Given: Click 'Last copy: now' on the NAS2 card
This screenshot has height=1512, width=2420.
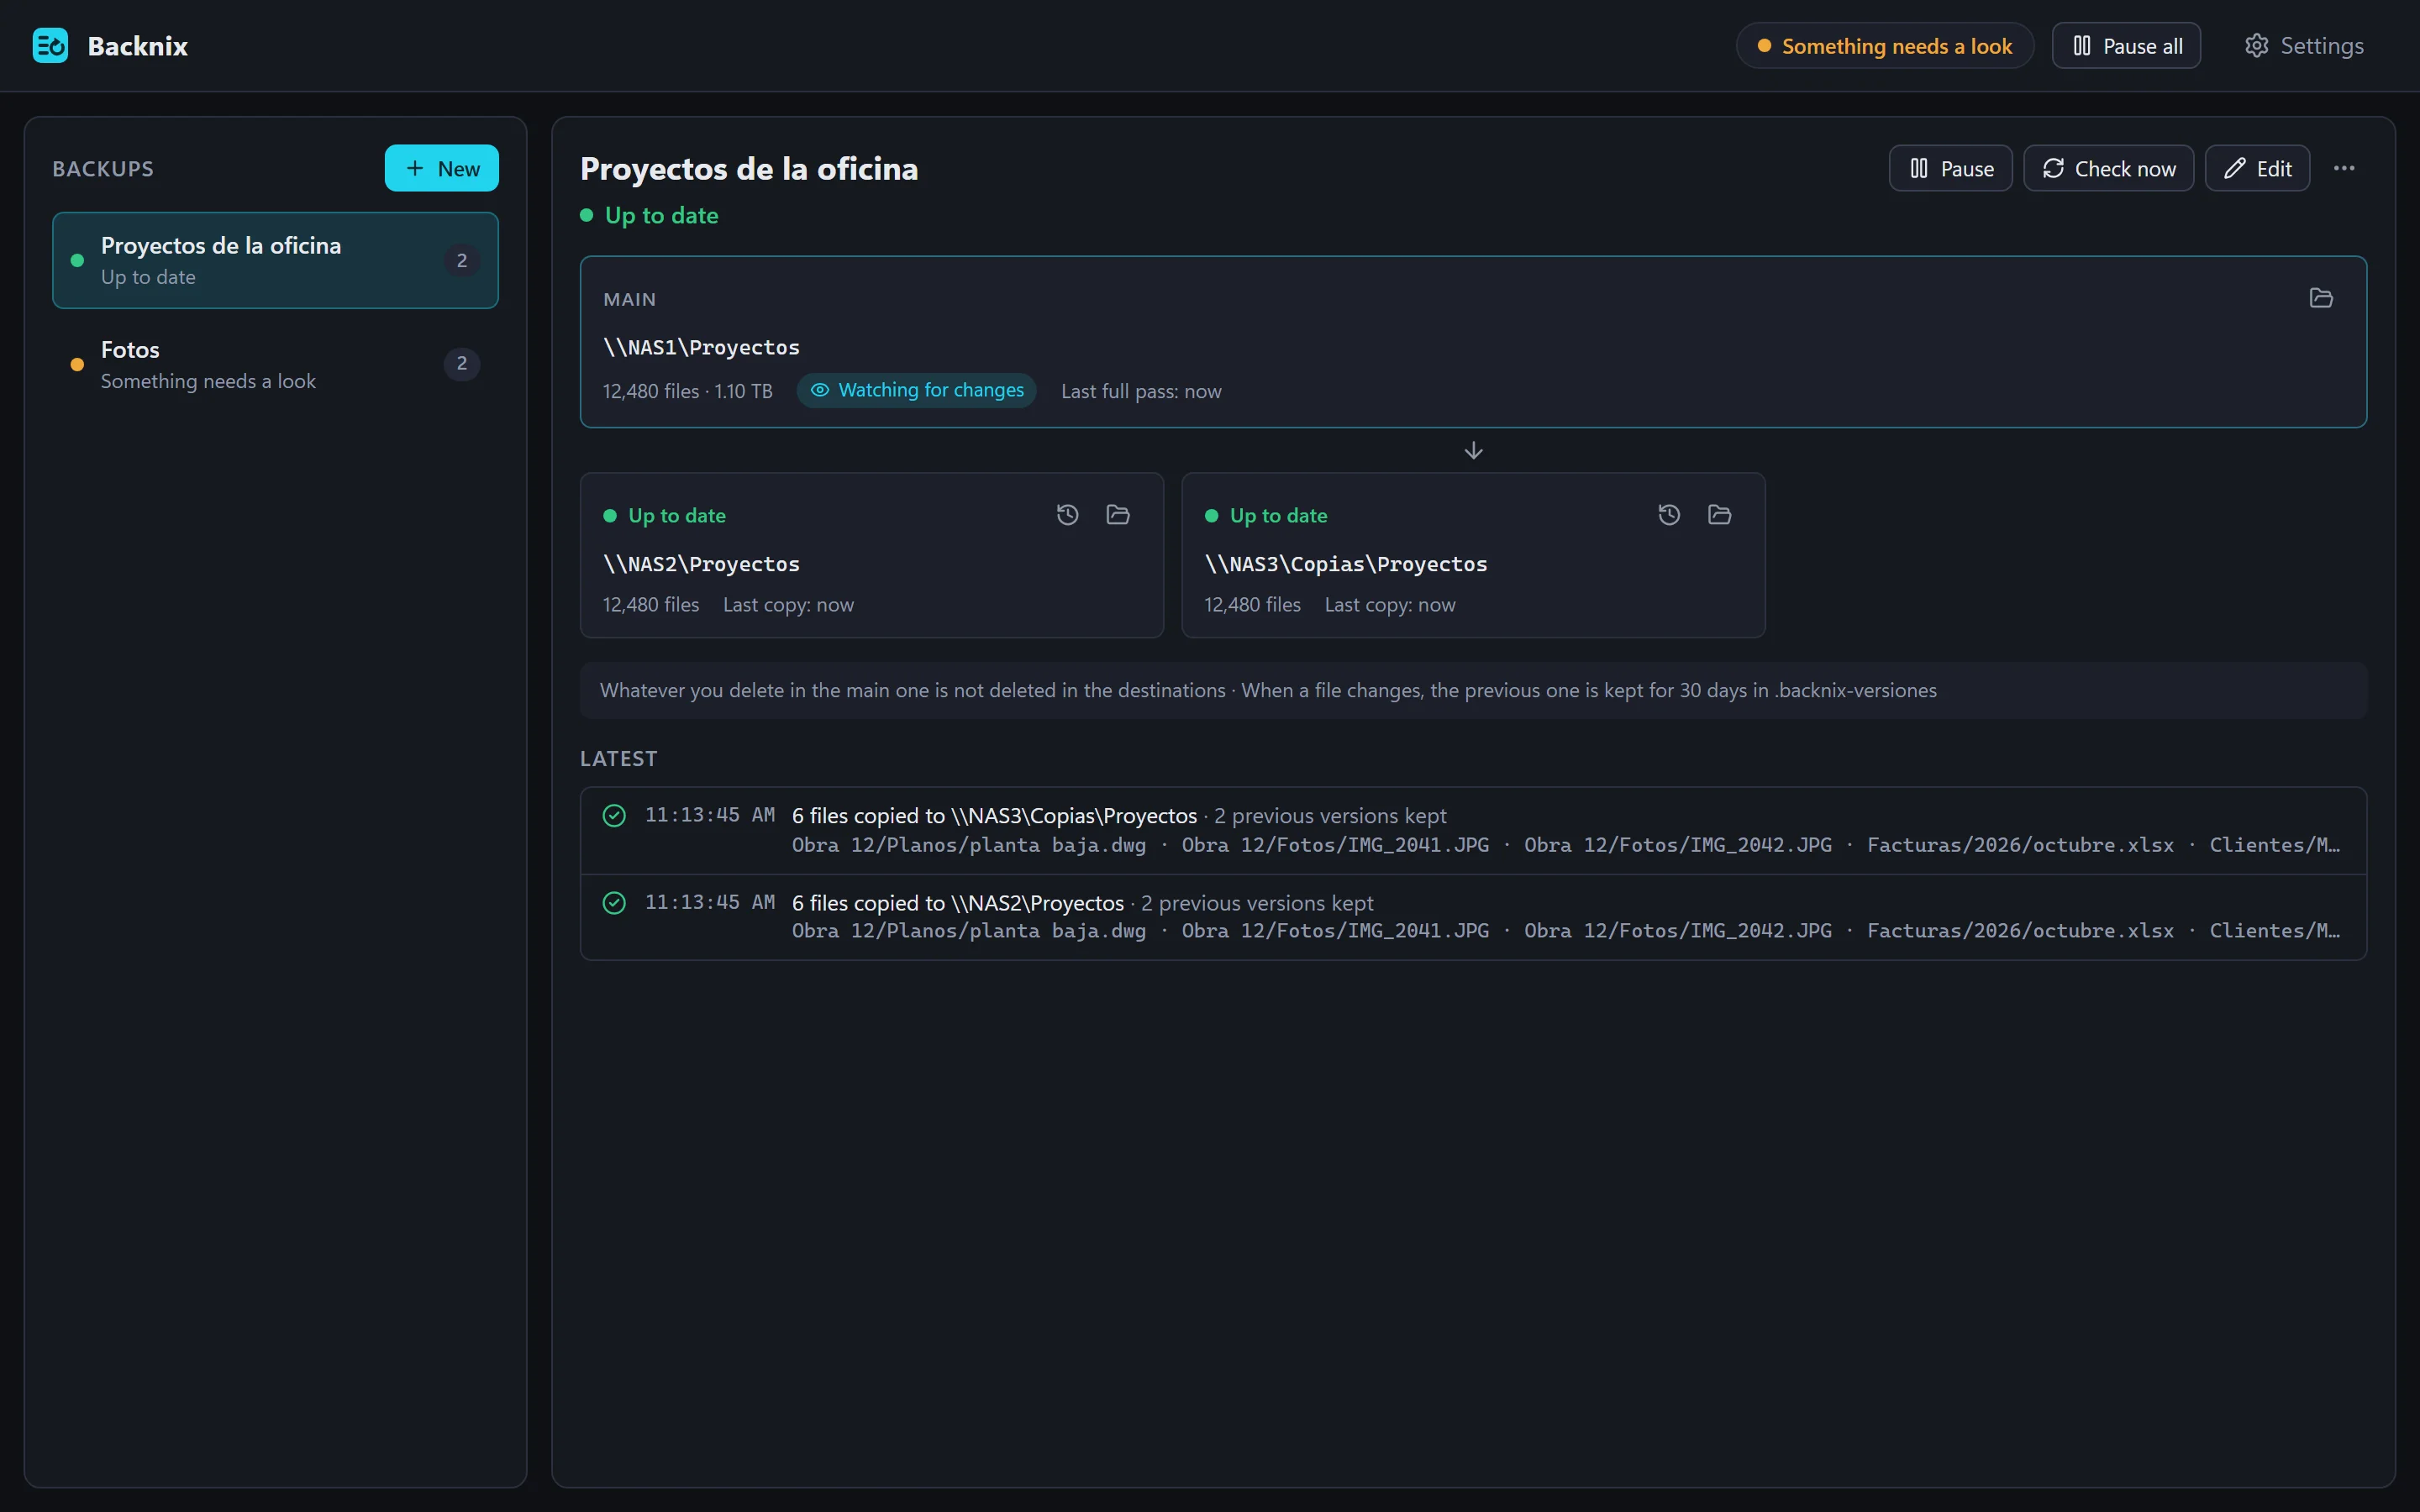Looking at the screenshot, I should coord(788,605).
